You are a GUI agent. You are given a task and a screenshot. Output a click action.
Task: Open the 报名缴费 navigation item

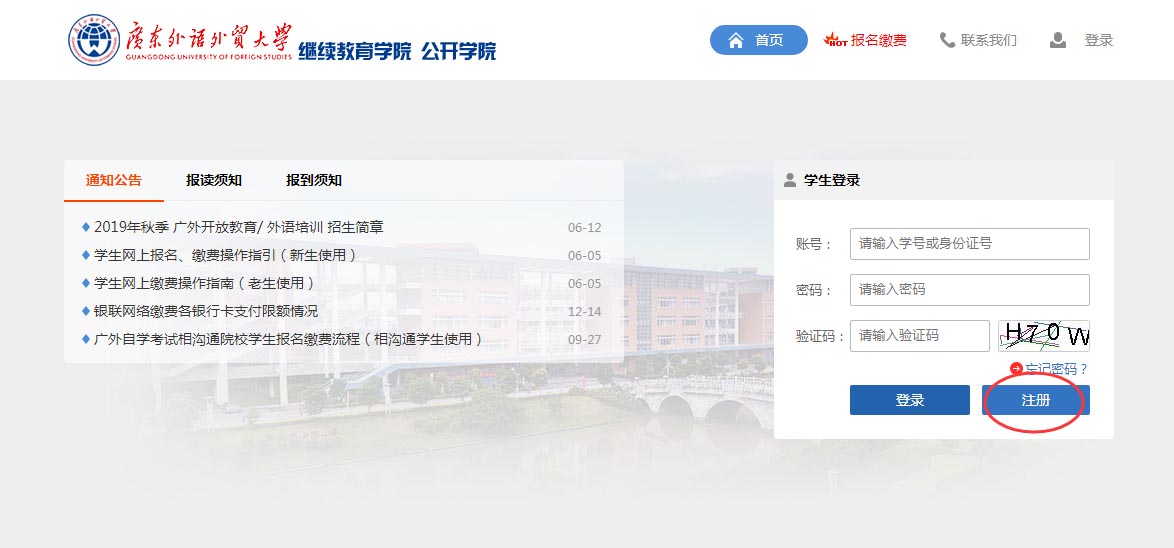[878, 41]
